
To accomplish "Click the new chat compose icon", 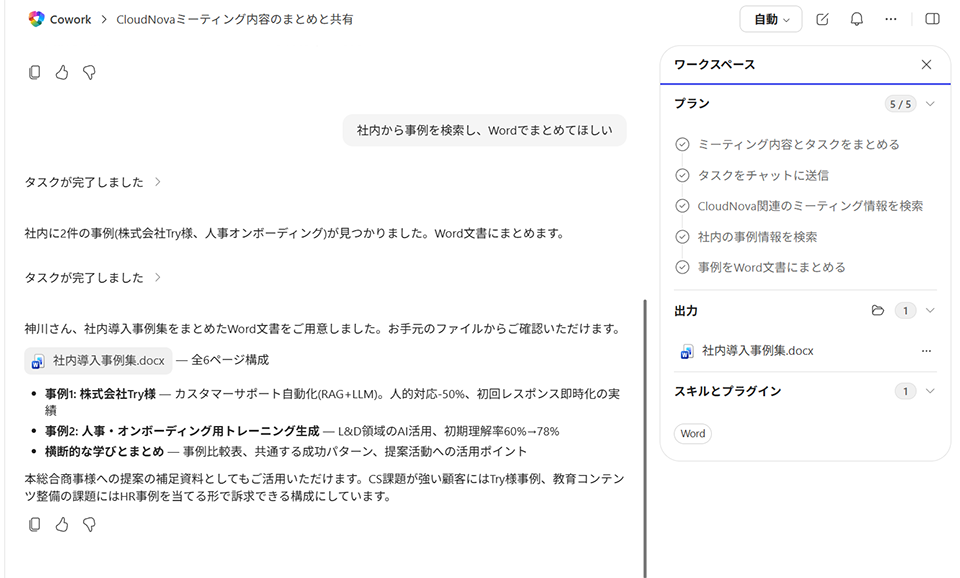I will (822, 20).
